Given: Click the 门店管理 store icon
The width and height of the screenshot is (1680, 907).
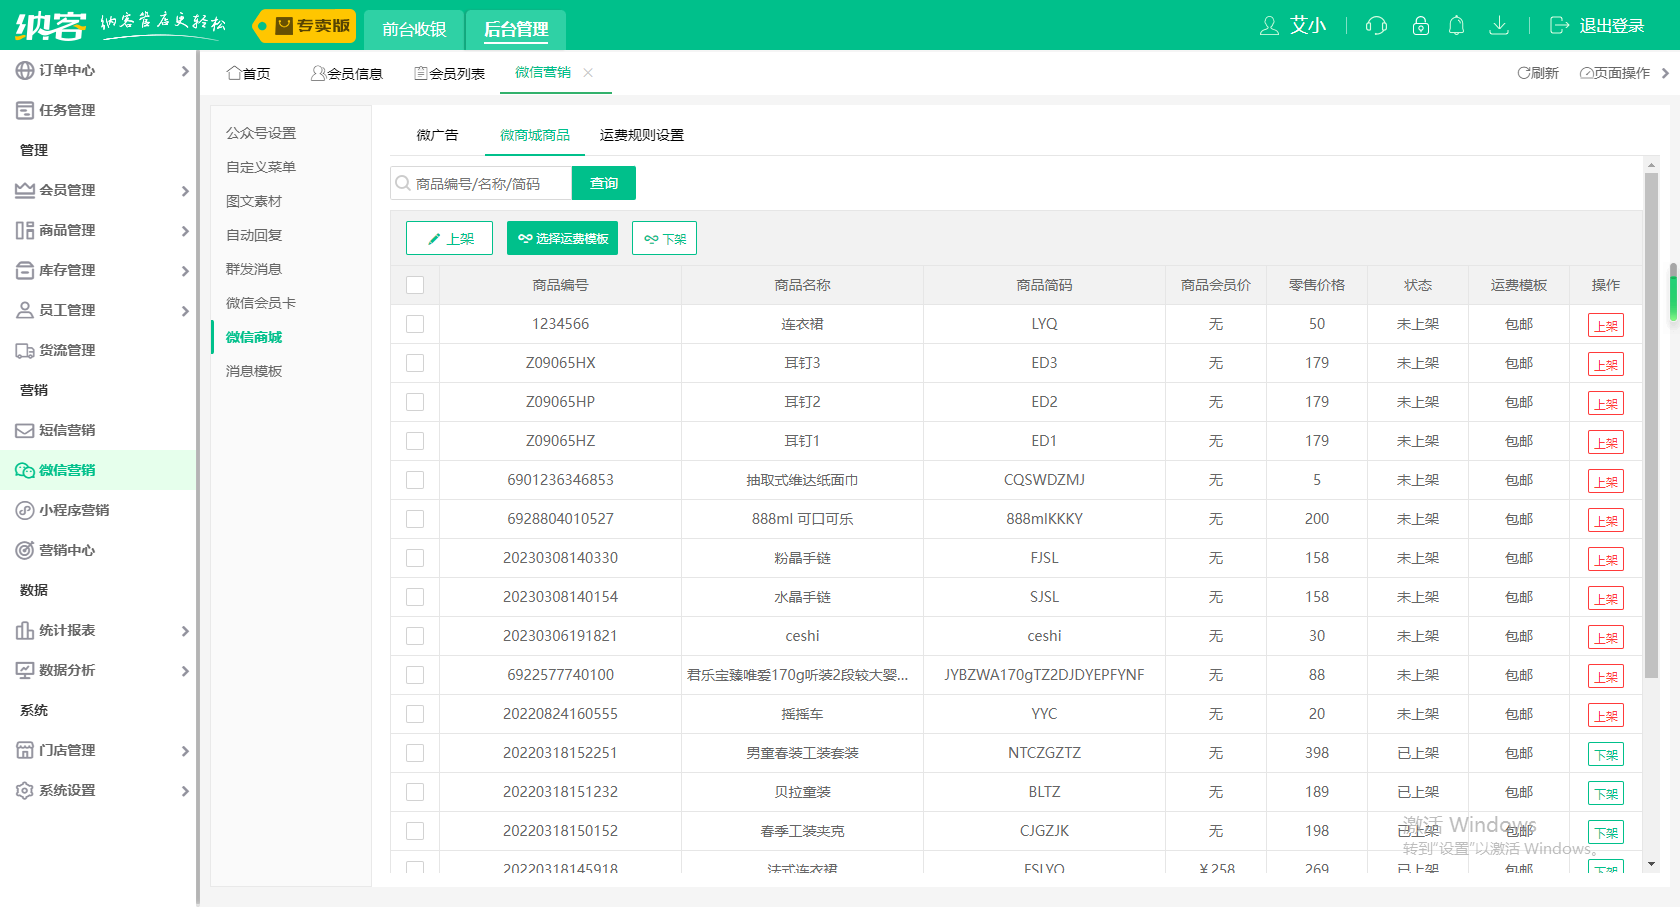Looking at the screenshot, I should (x=25, y=750).
